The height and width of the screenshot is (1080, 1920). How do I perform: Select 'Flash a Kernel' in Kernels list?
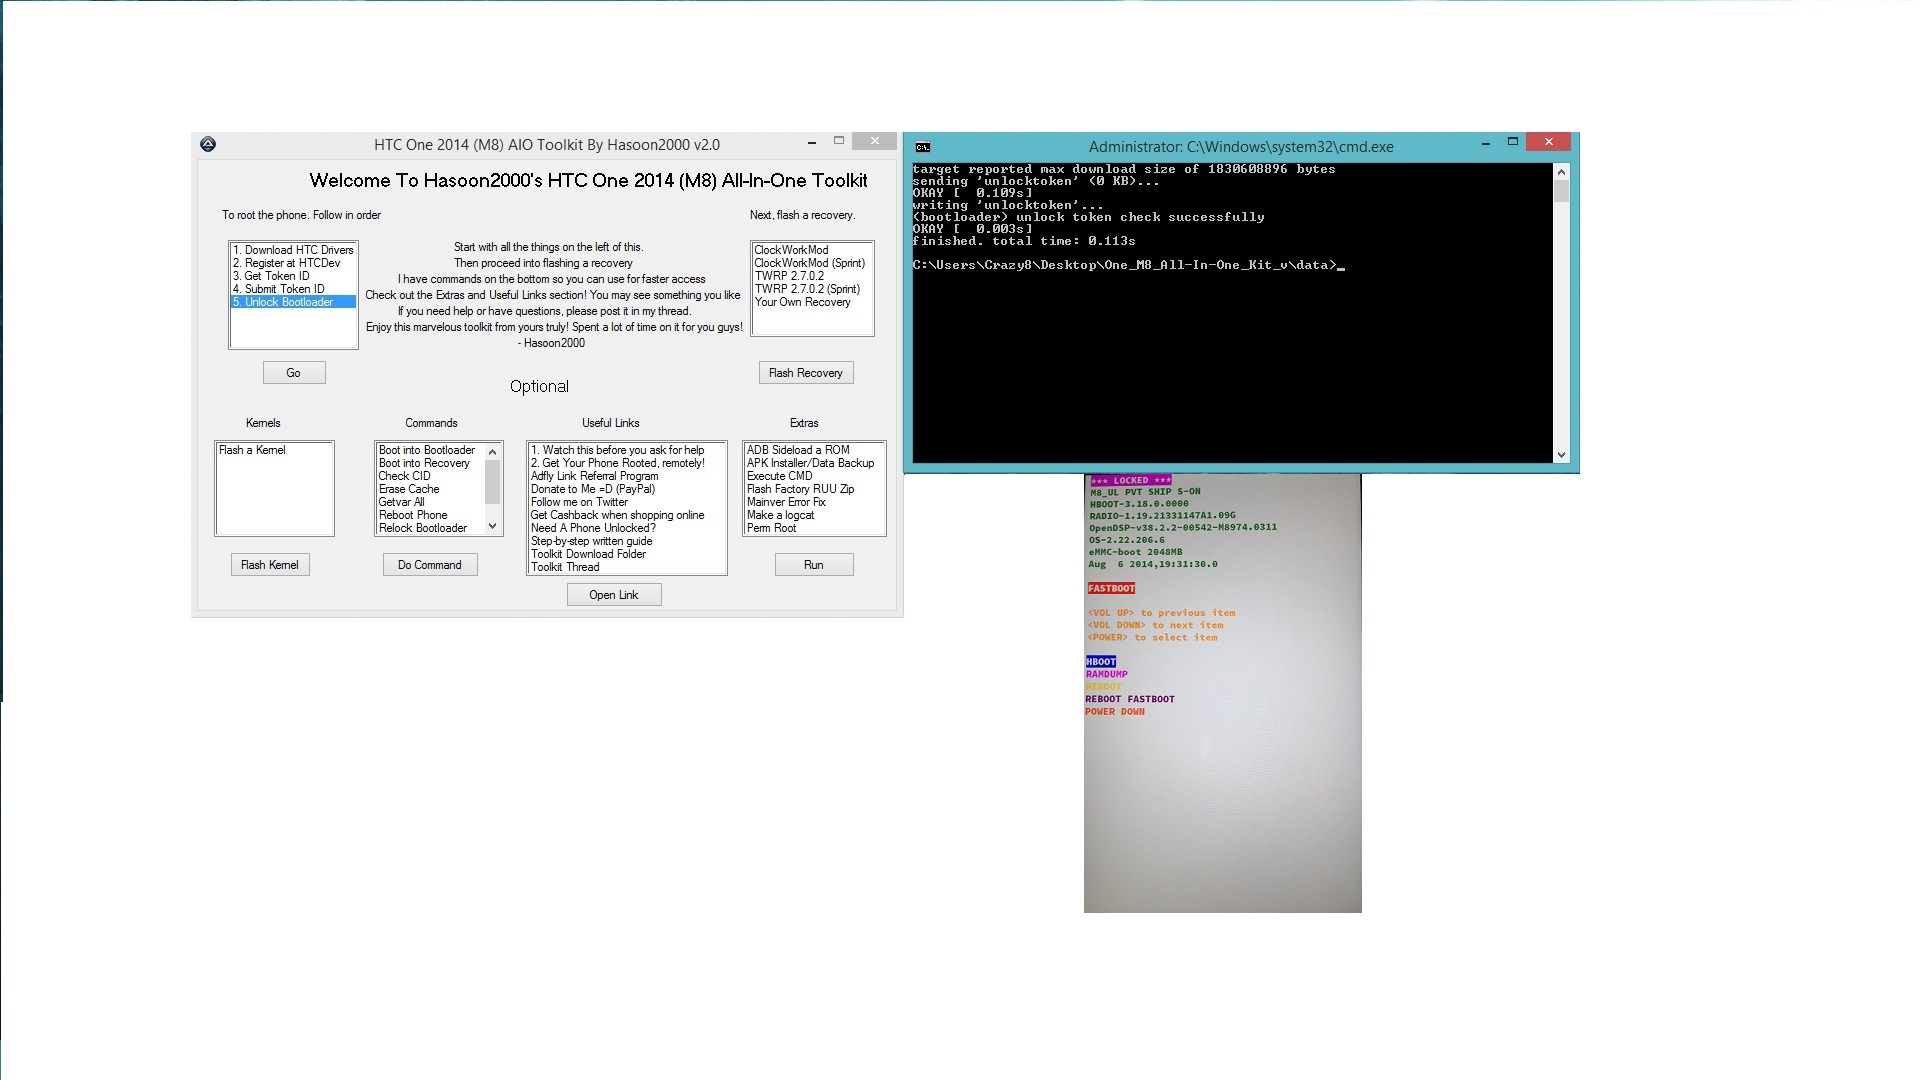274,450
